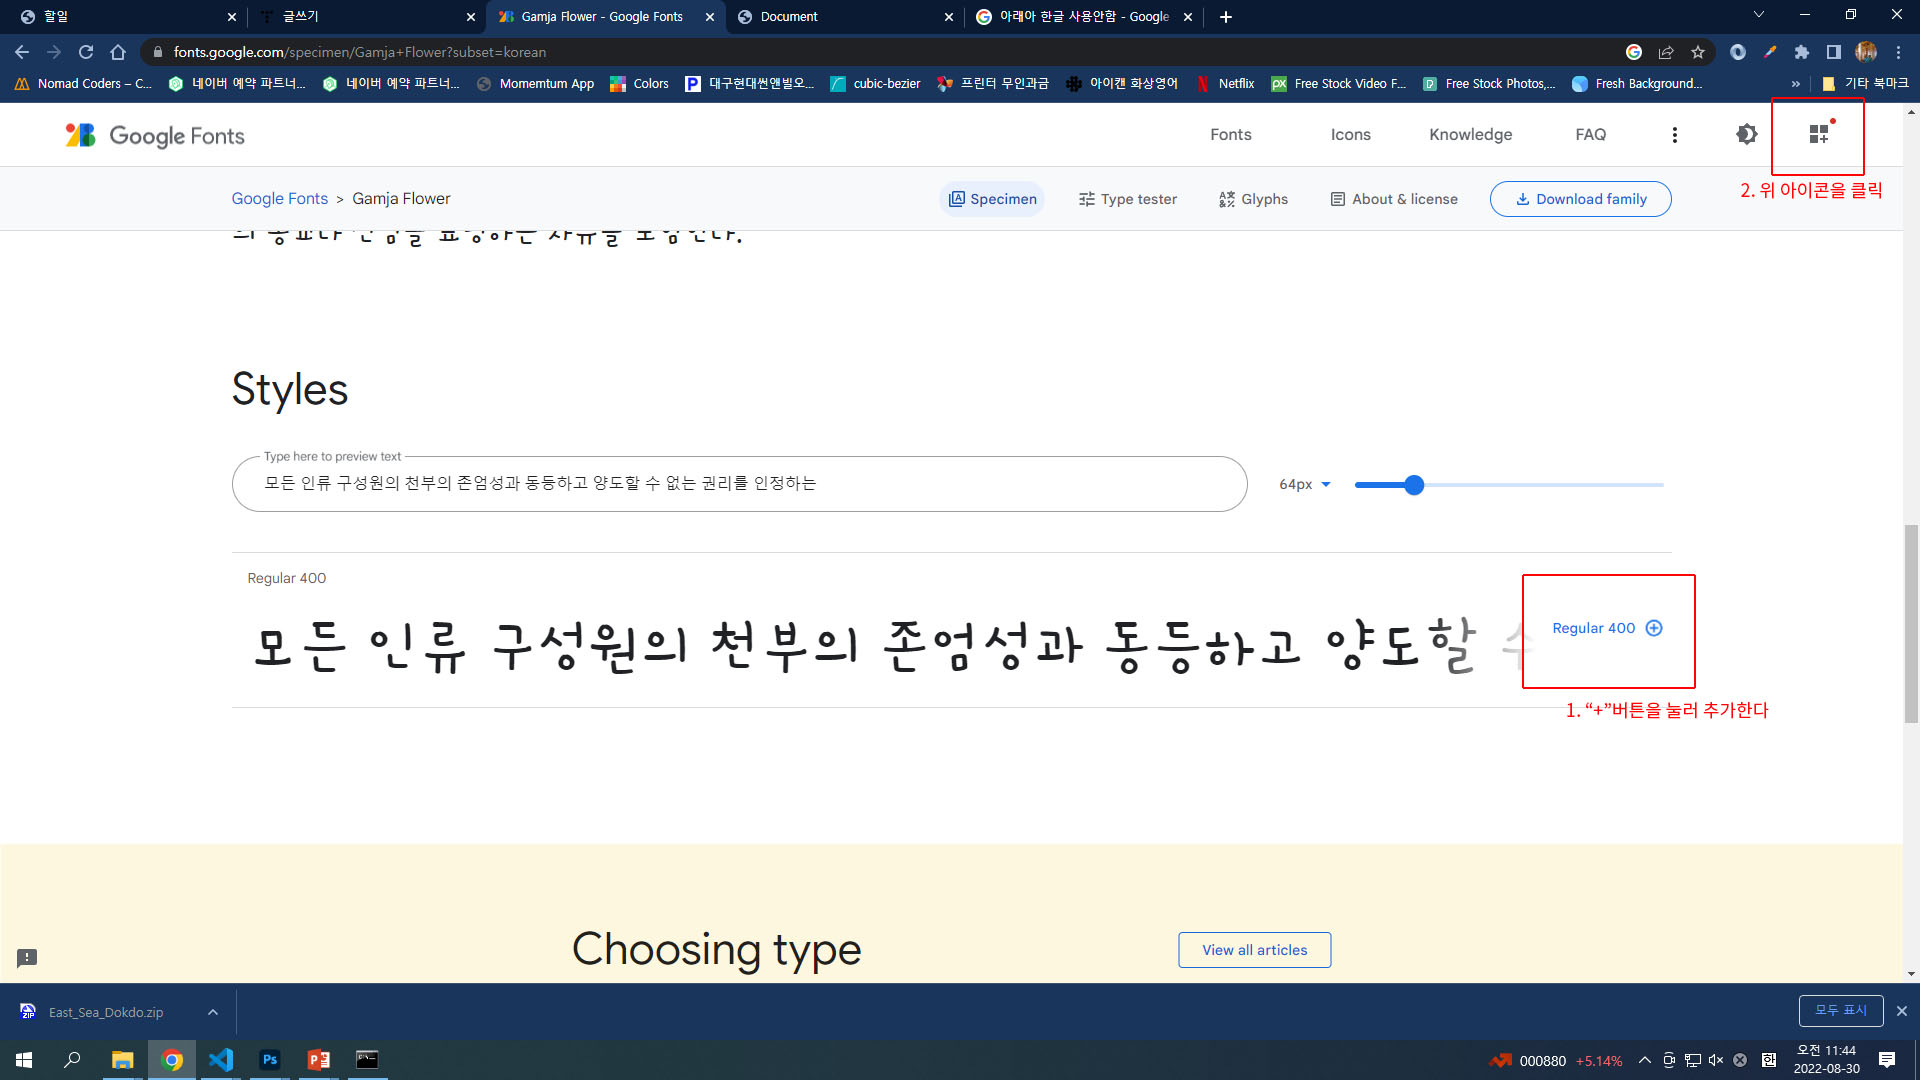
Task: Switch to the Glyphs tab
Action: (x=1253, y=199)
